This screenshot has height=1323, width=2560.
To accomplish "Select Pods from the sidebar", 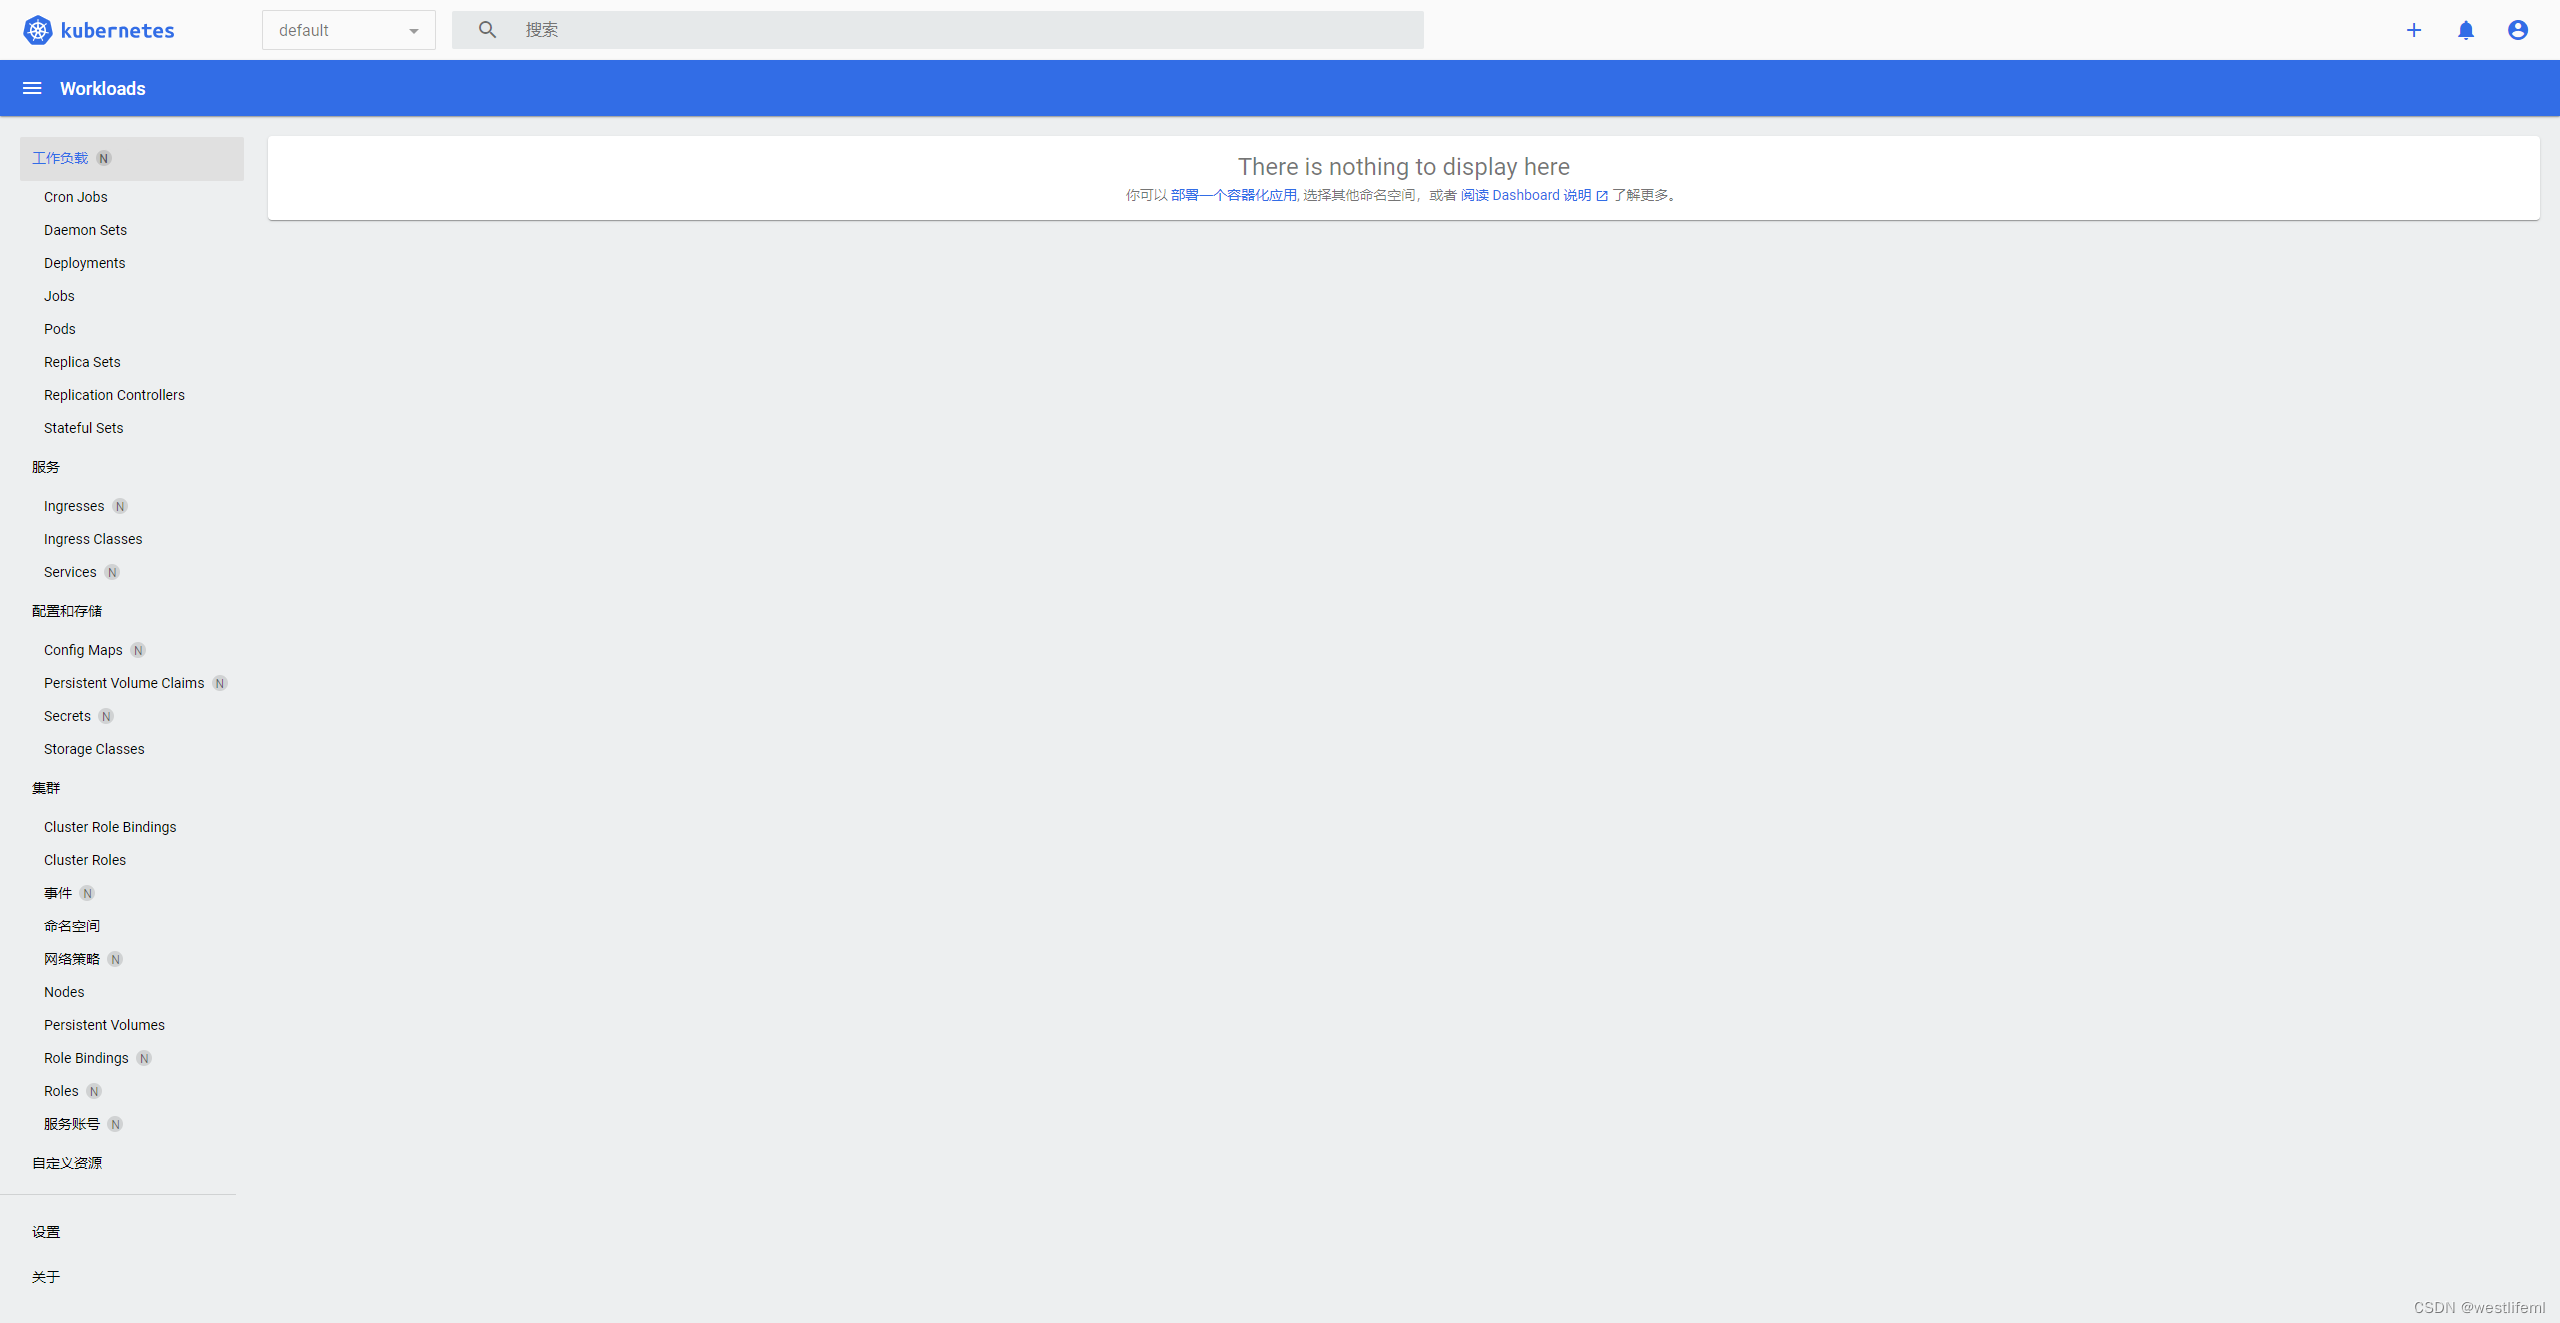I will (59, 329).
